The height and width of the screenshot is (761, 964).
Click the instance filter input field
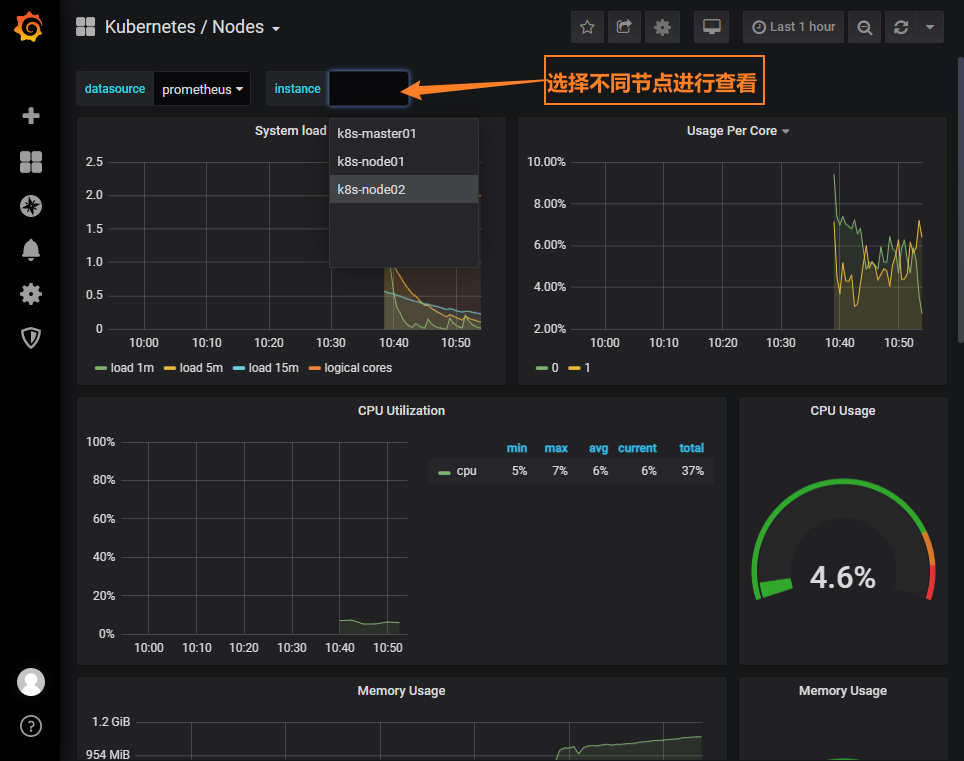pyautogui.click(x=369, y=89)
